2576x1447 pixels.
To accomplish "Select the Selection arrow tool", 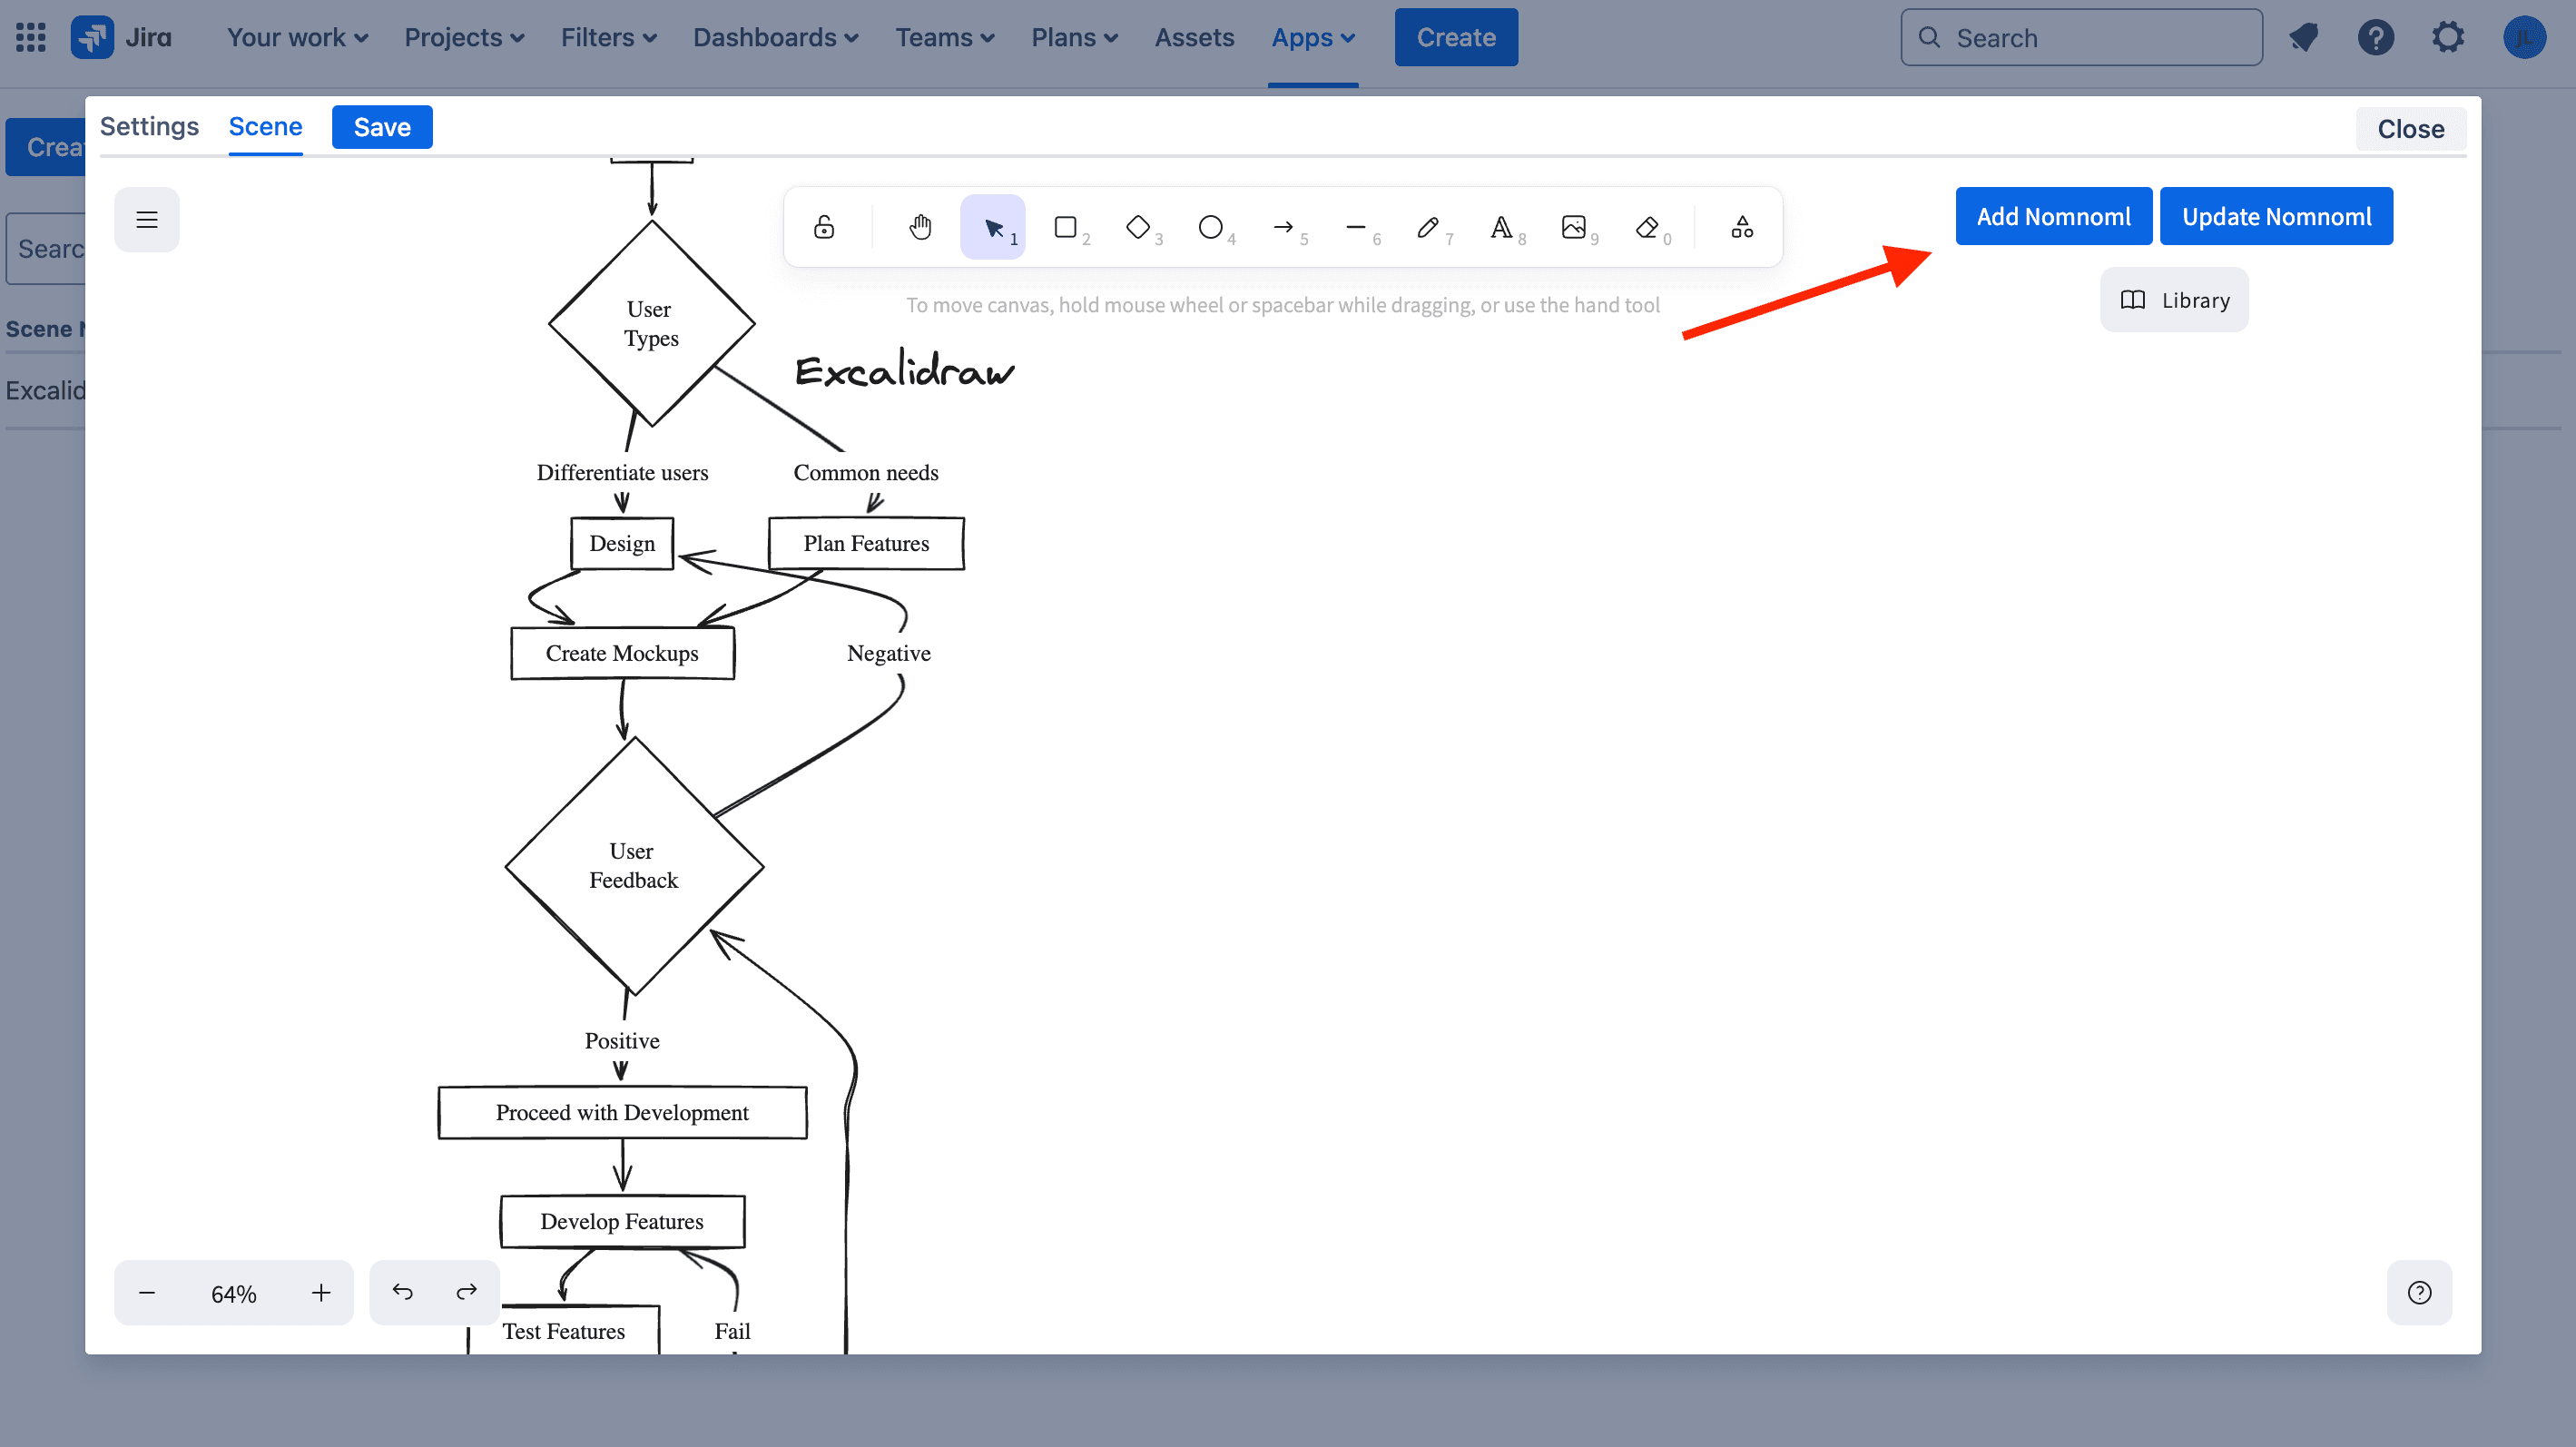I will (993, 227).
